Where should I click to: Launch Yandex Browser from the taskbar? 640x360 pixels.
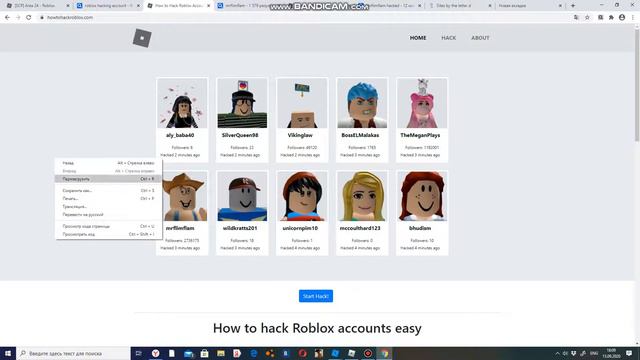(x=156, y=353)
